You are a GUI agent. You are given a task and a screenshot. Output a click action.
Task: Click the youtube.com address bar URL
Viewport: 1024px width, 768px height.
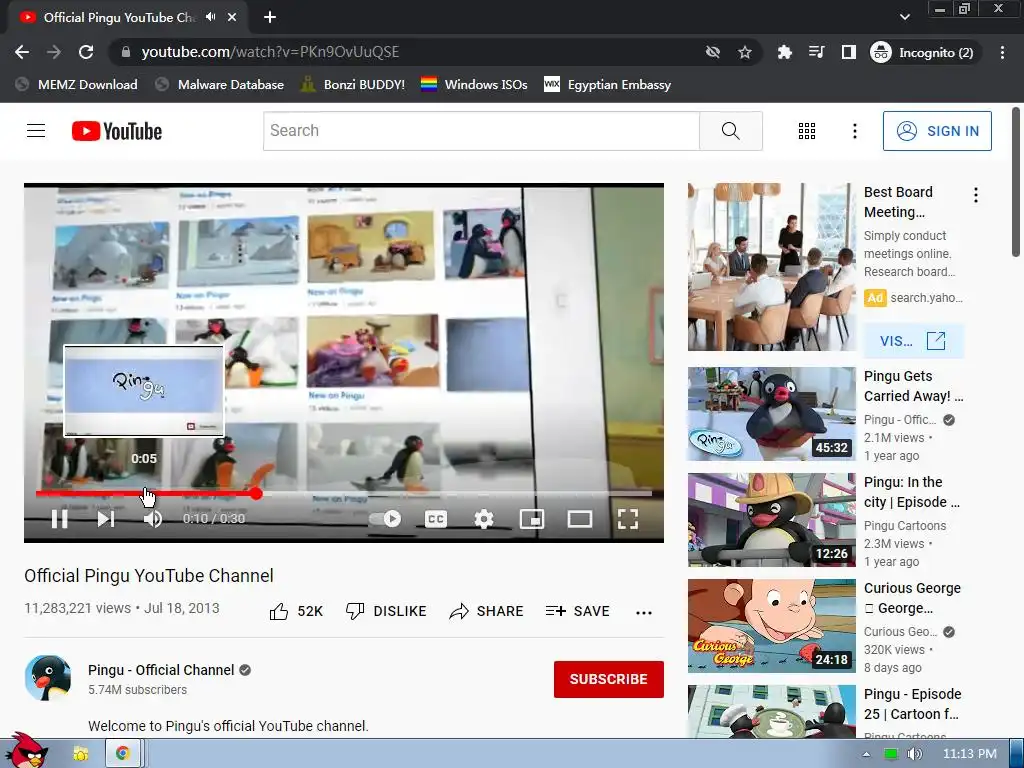[x=270, y=52]
